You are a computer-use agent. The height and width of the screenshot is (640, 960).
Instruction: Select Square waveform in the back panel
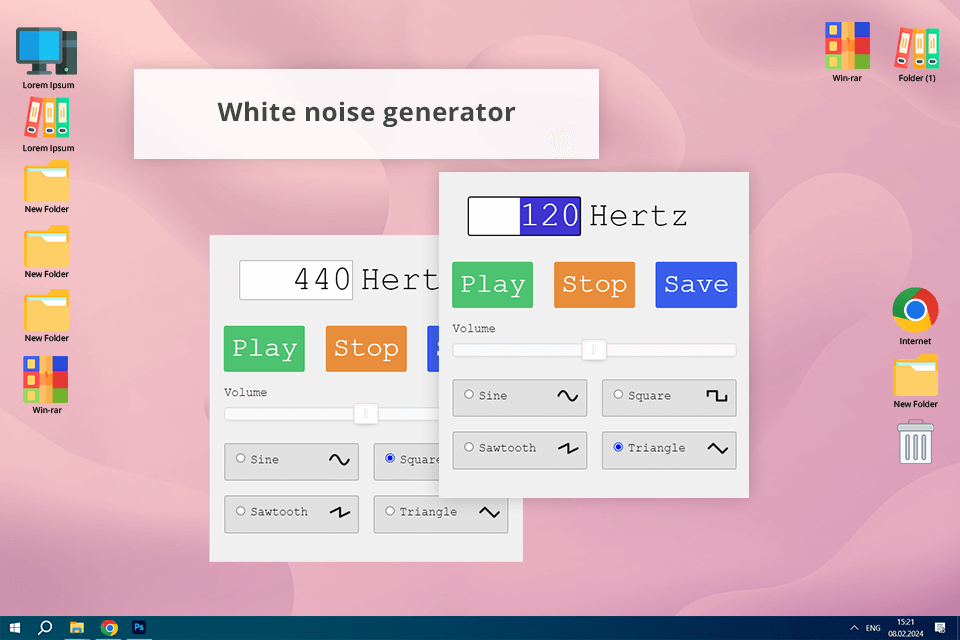point(407,461)
